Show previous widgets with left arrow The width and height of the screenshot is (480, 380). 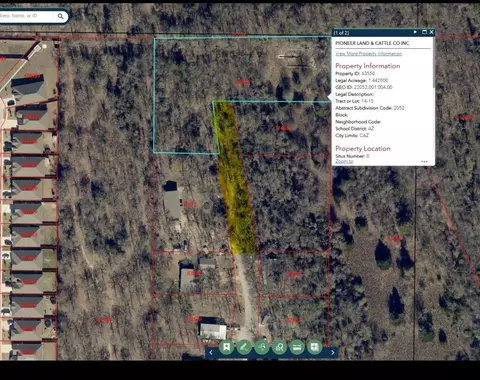pyautogui.click(x=211, y=352)
